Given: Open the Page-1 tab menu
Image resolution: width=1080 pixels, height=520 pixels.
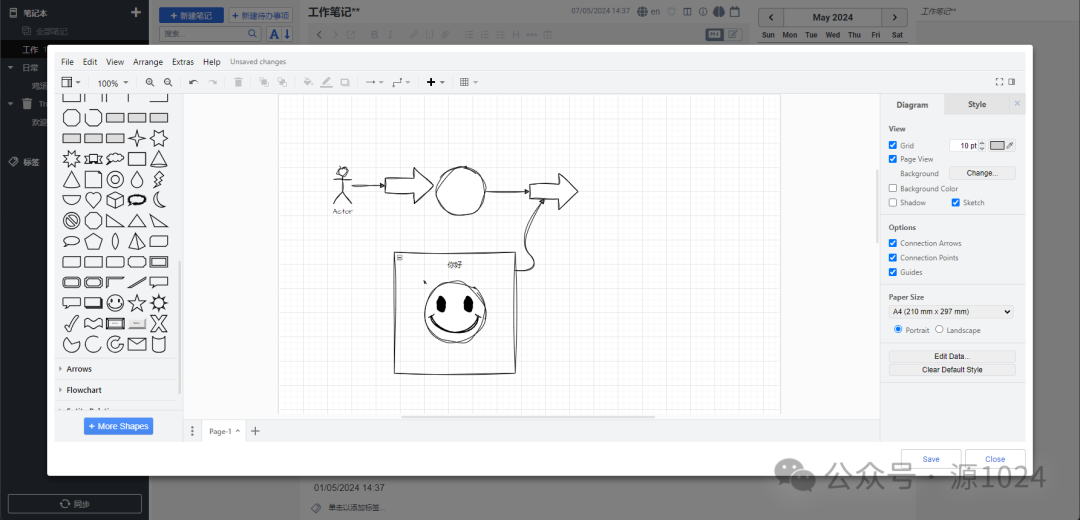Looking at the screenshot, I should click(224, 431).
